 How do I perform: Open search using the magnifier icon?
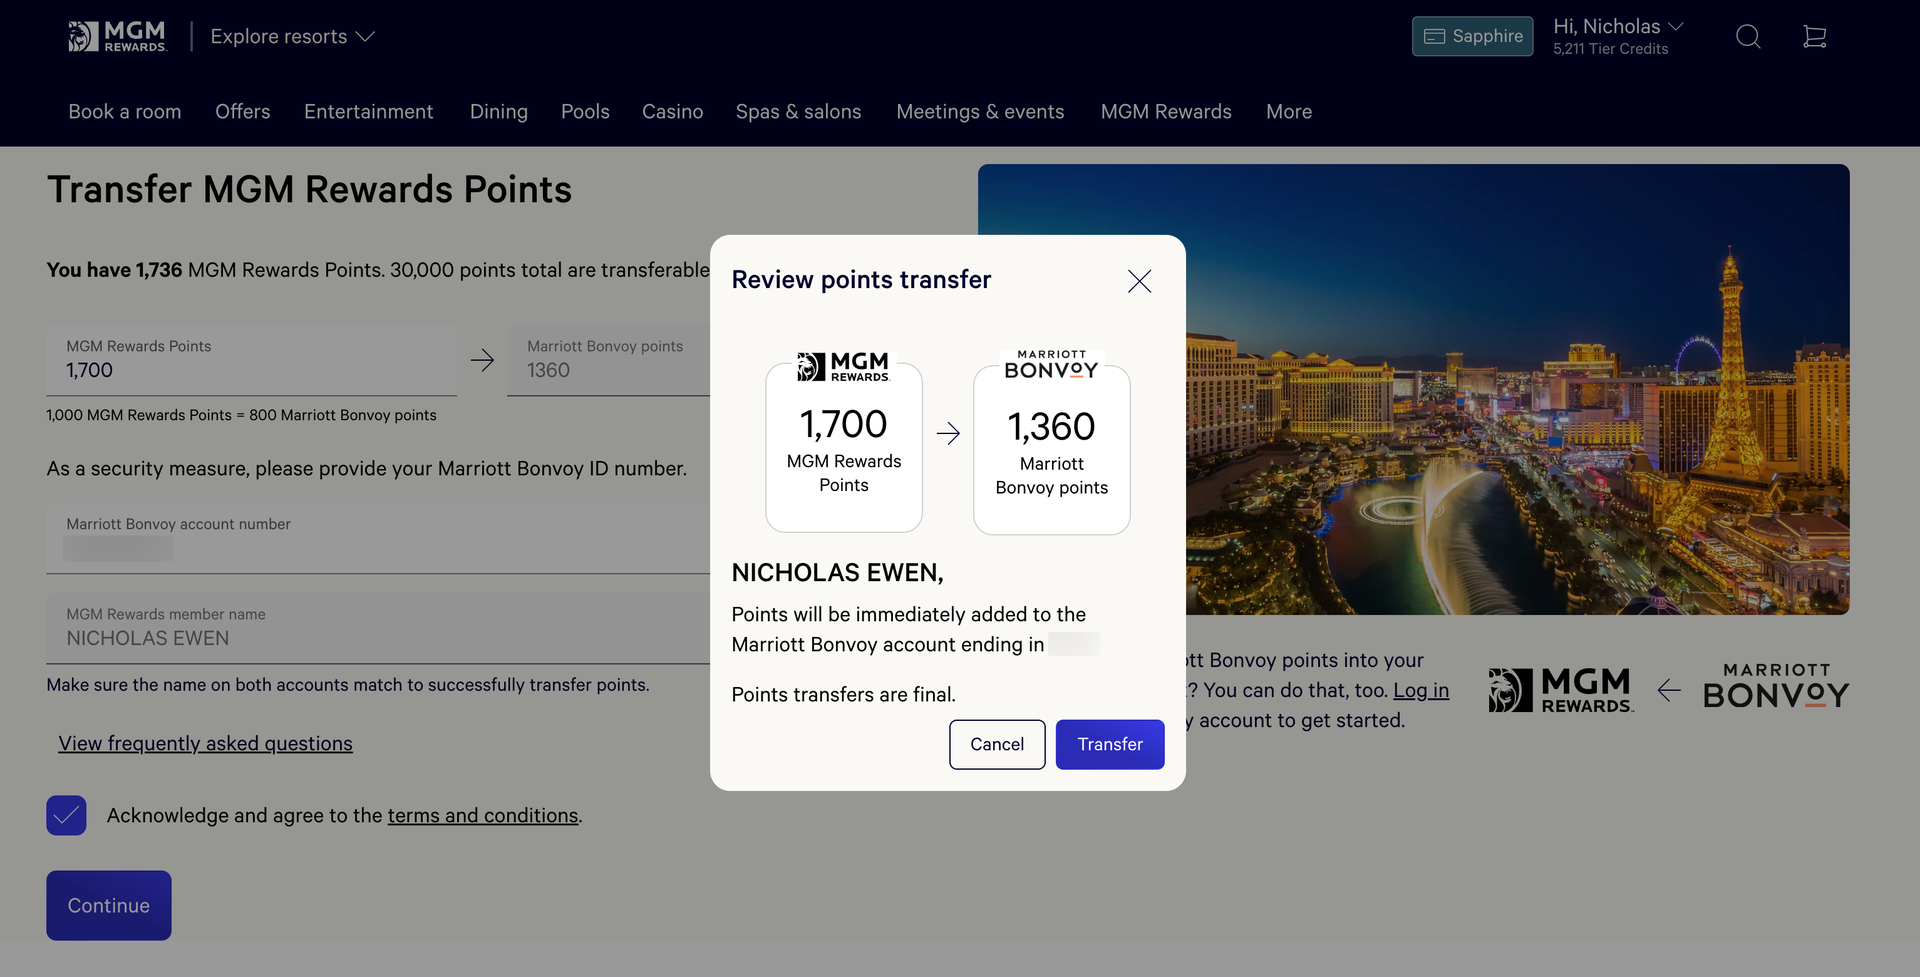1748,36
